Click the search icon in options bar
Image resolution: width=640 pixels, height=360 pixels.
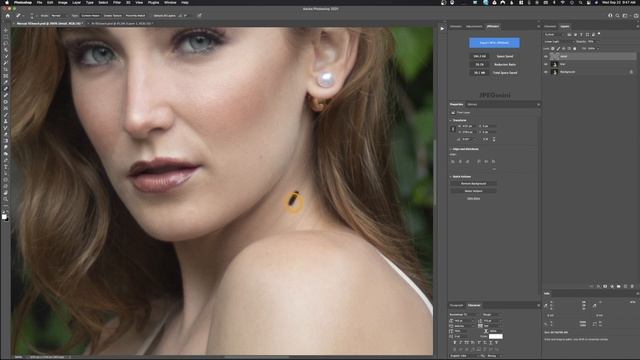[618, 16]
